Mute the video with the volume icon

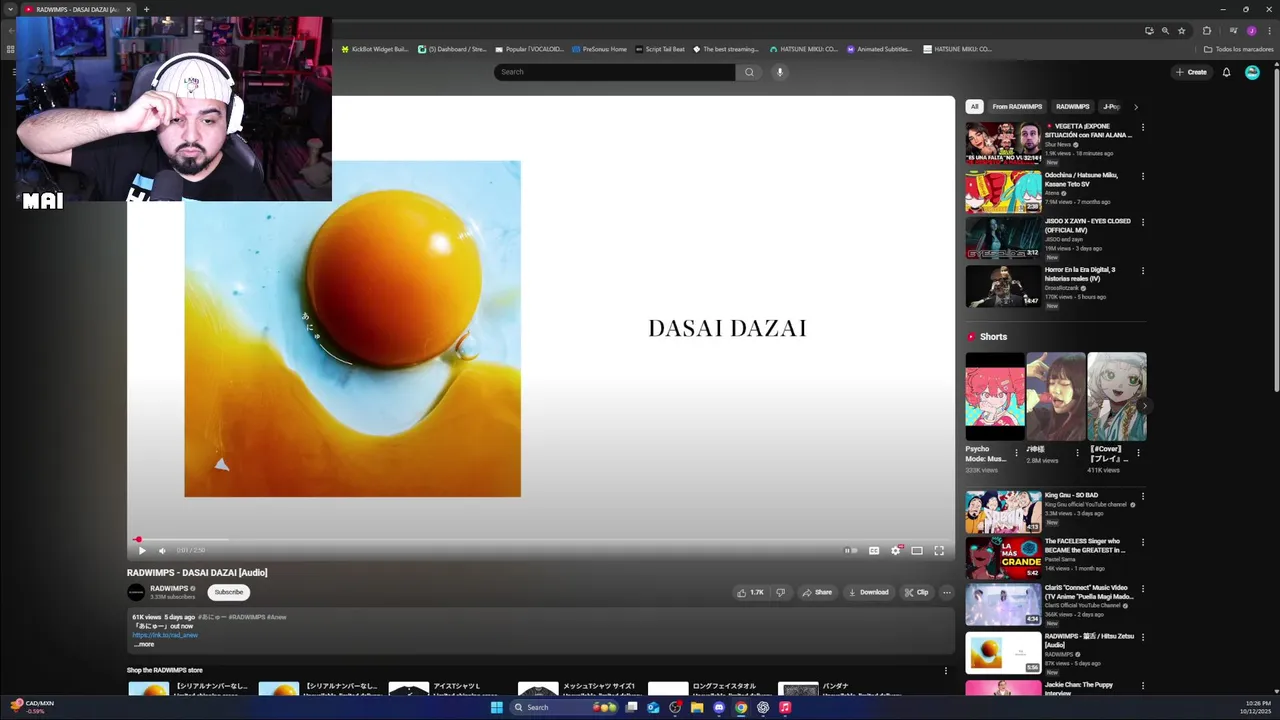tap(162, 550)
